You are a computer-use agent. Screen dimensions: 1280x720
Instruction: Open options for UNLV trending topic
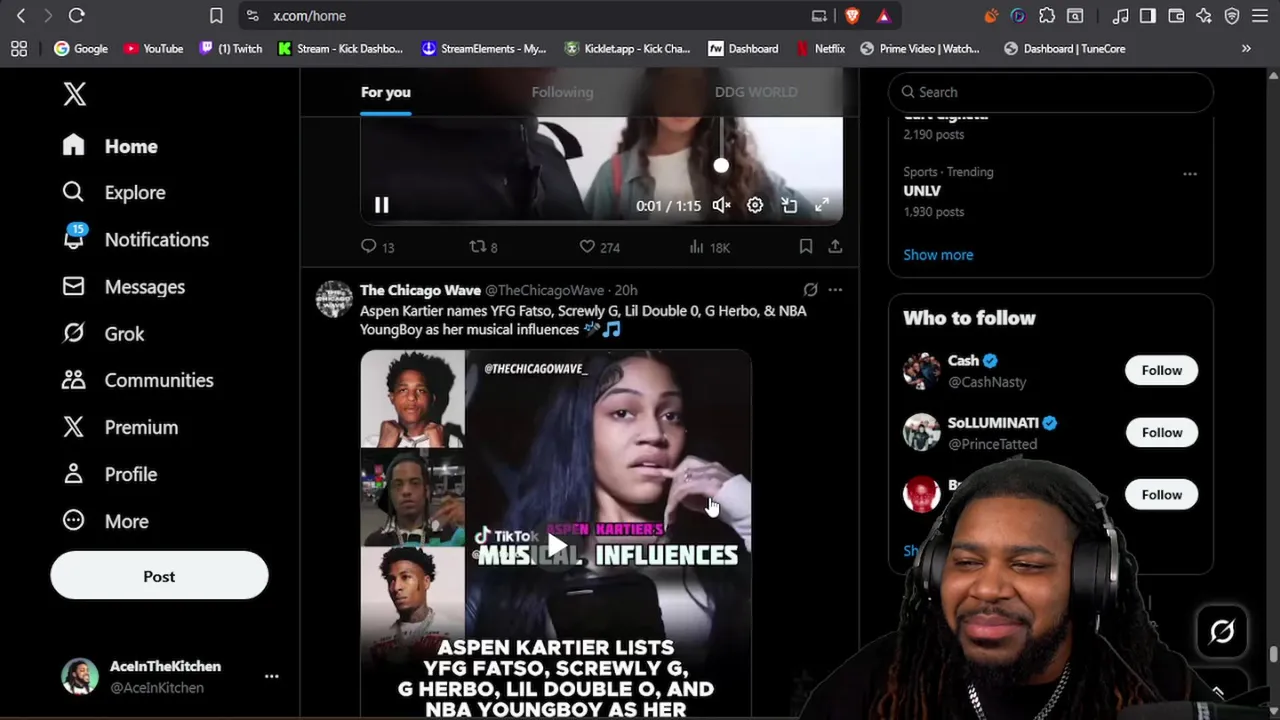pos(1190,174)
